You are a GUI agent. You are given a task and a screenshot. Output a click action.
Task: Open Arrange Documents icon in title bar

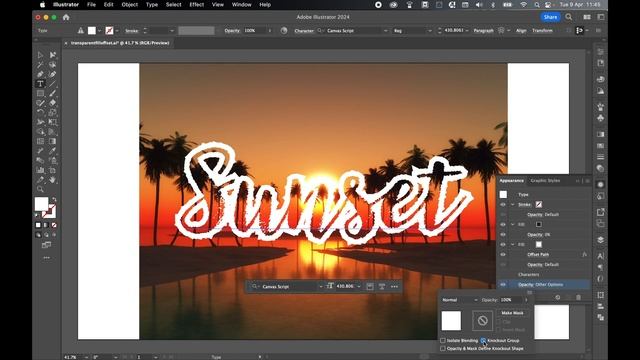pos(587,17)
